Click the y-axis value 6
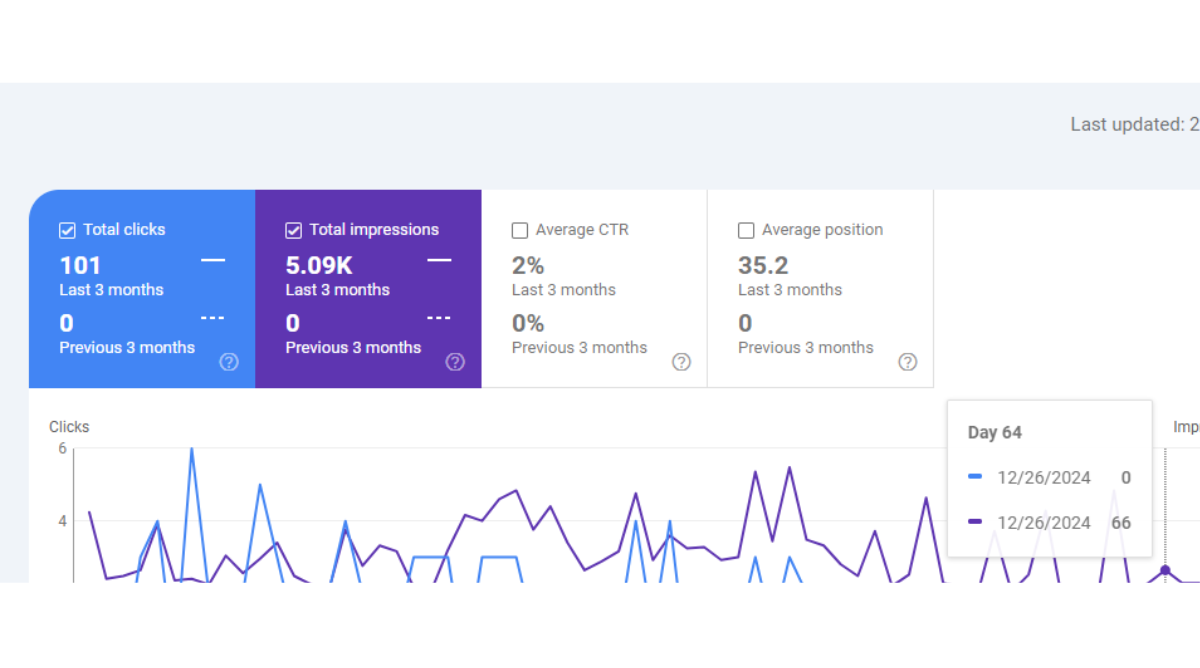 62,449
